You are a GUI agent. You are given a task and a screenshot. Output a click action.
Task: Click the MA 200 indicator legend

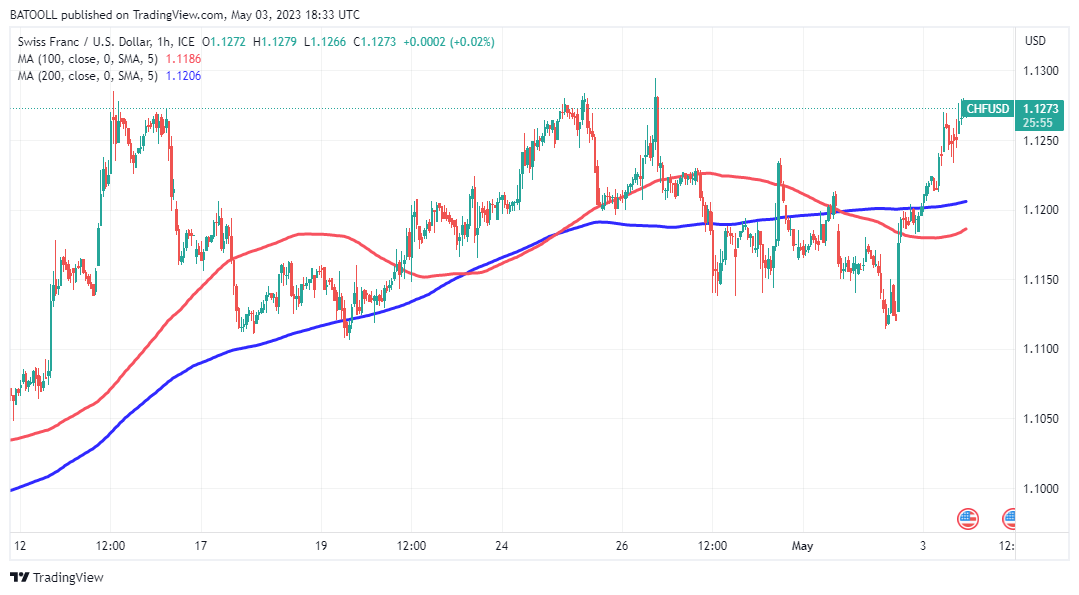[x=88, y=76]
